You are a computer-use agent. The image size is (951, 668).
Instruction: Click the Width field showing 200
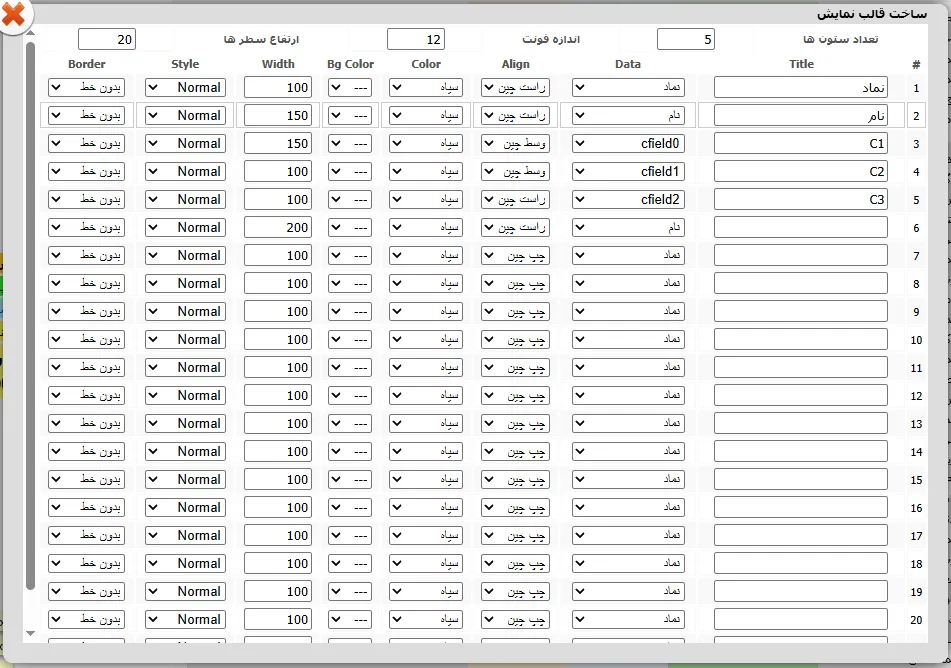pyautogui.click(x=278, y=228)
